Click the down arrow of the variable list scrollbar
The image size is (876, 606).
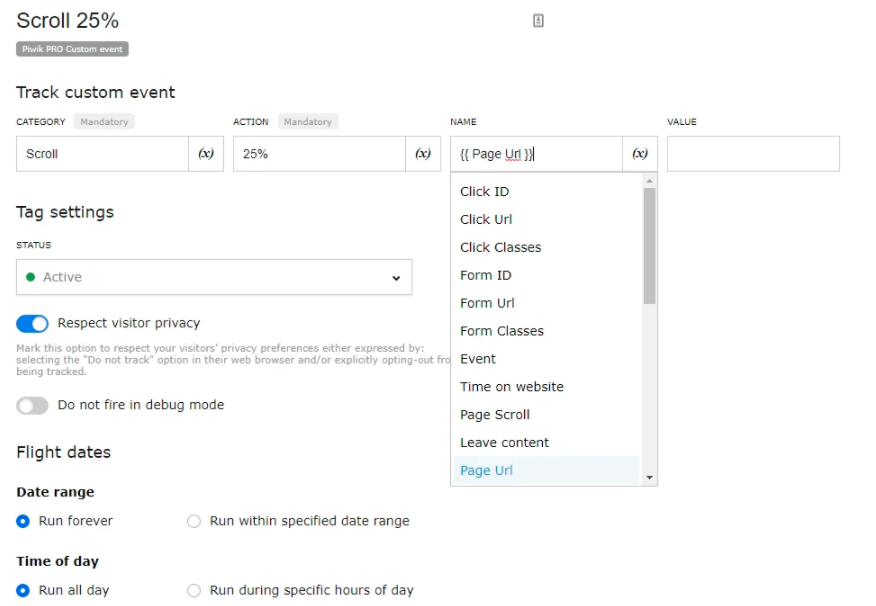click(649, 478)
